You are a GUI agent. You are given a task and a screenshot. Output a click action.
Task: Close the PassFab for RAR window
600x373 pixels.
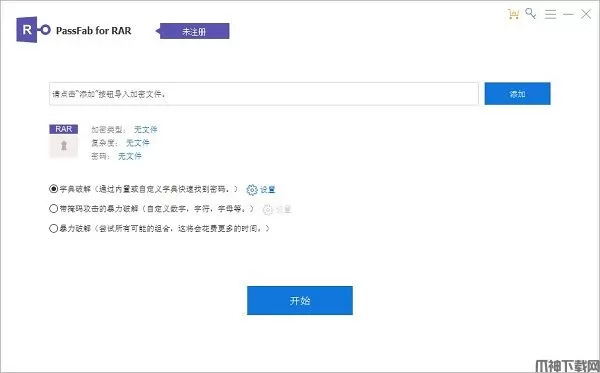tap(586, 14)
